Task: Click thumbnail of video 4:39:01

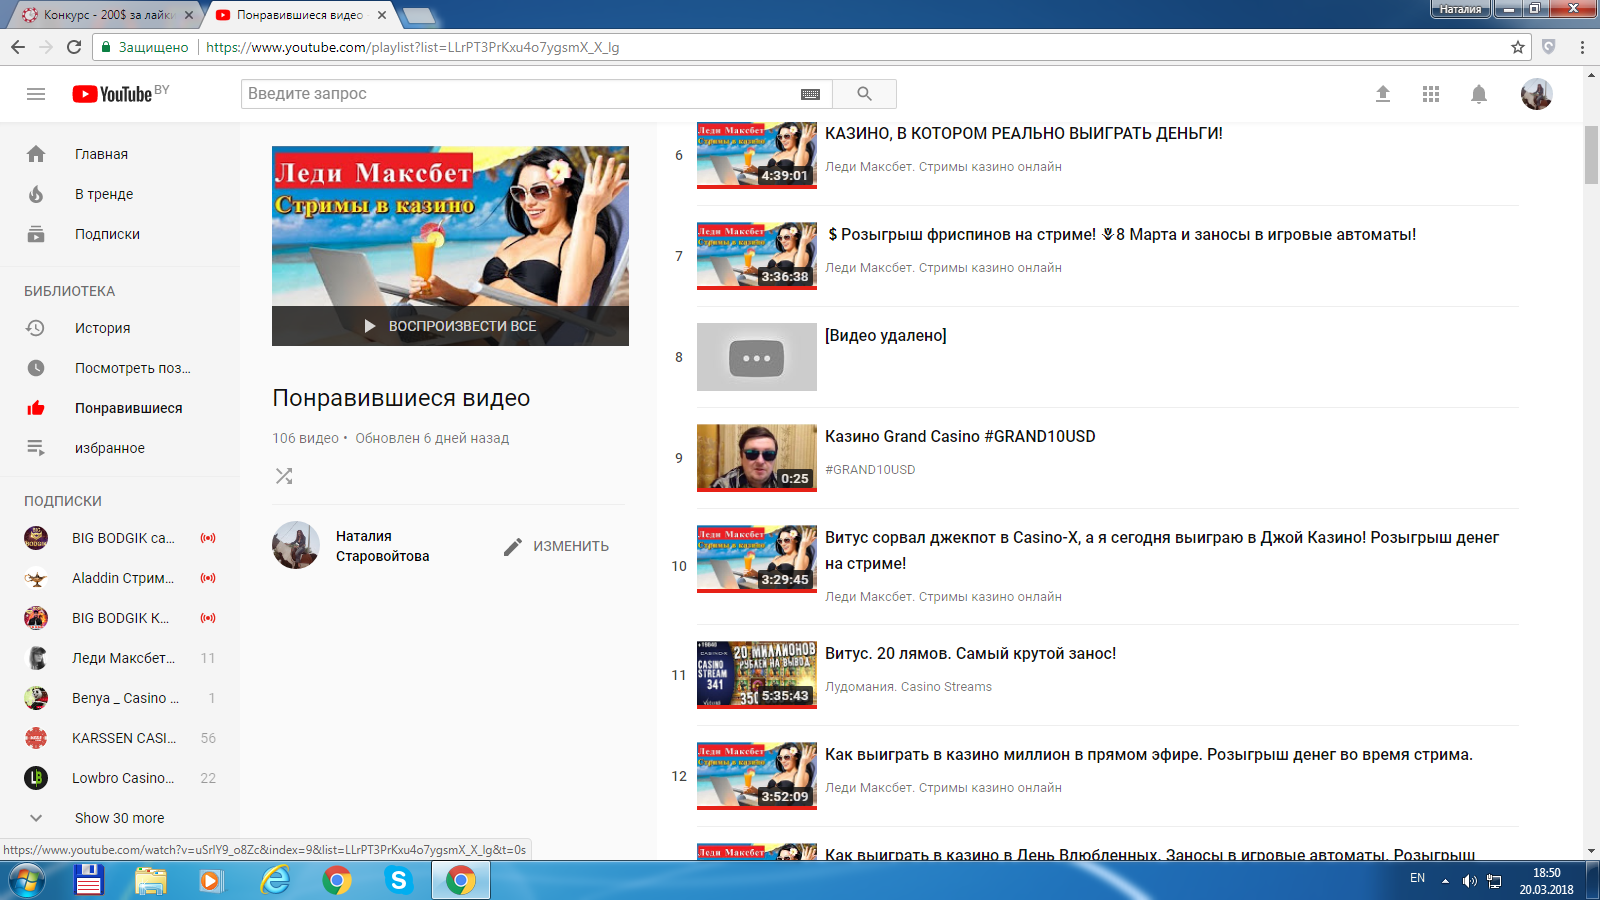Action: click(x=757, y=156)
